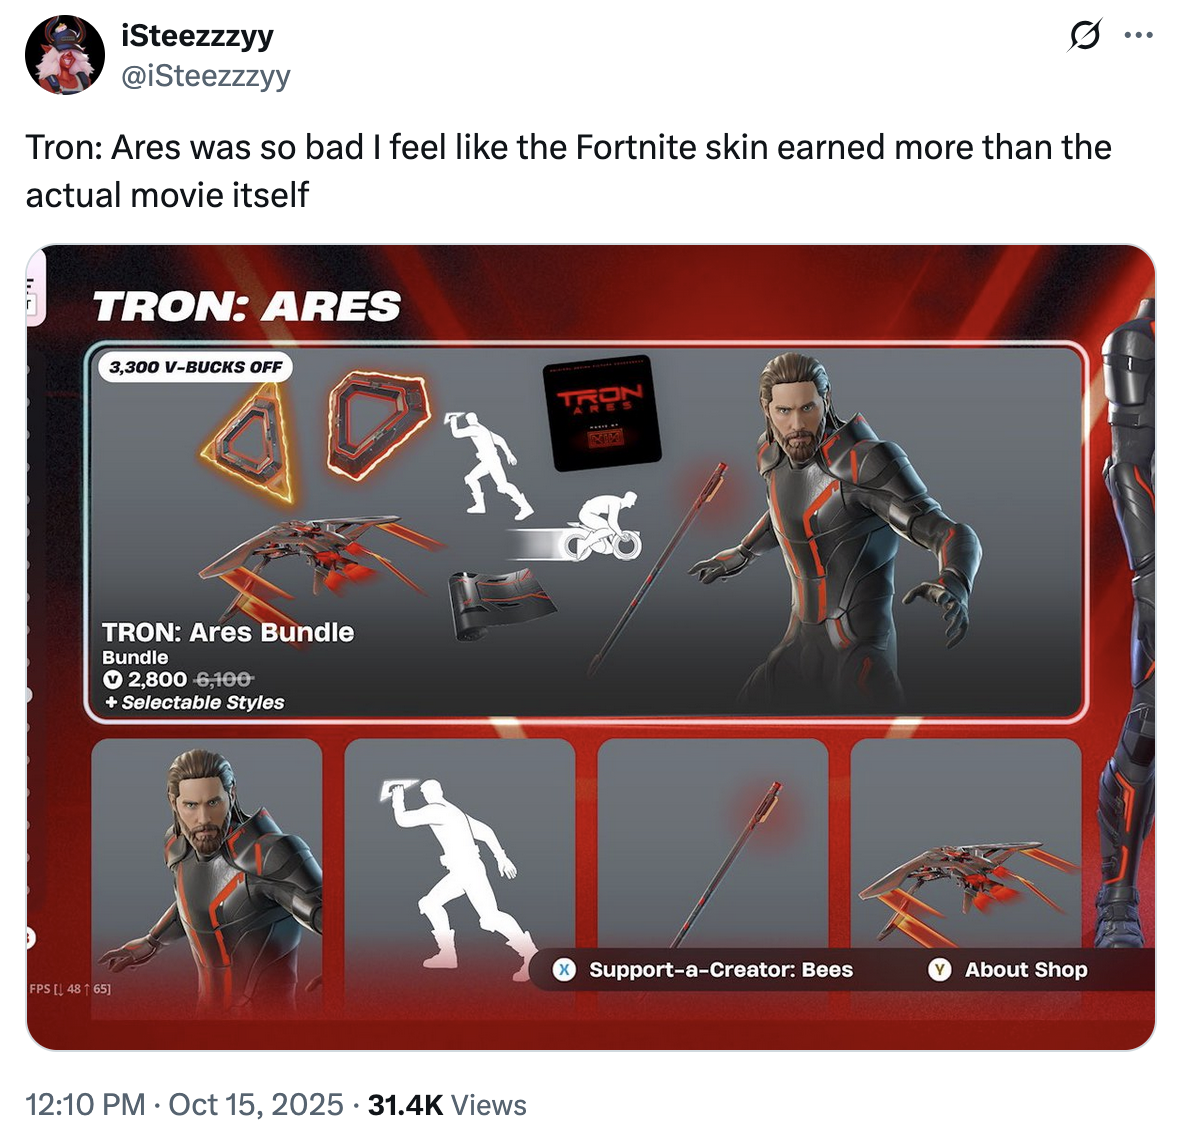This screenshot has width=1182, height=1148.
Task: Click the V-Bucks coin icon
Action: (113, 680)
